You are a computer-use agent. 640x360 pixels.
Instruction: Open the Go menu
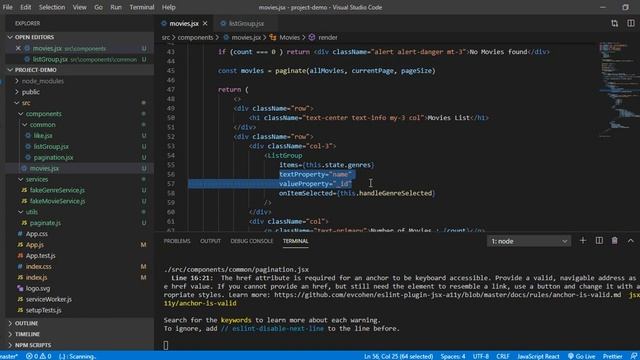pyautogui.click(x=98, y=7)
